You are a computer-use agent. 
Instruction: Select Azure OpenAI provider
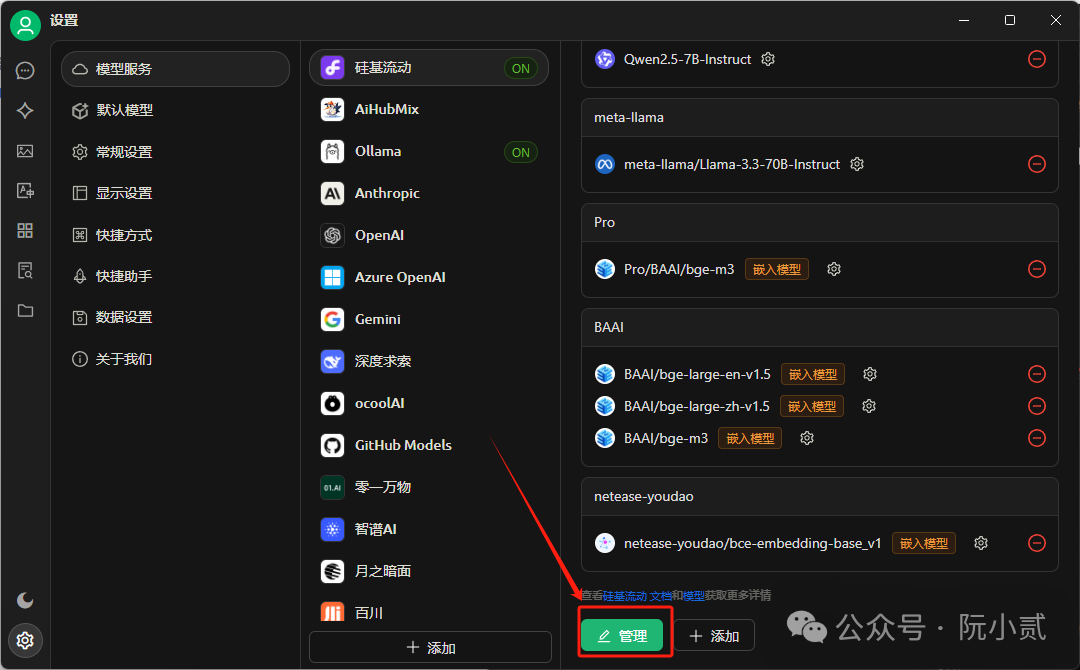point(429,278)
